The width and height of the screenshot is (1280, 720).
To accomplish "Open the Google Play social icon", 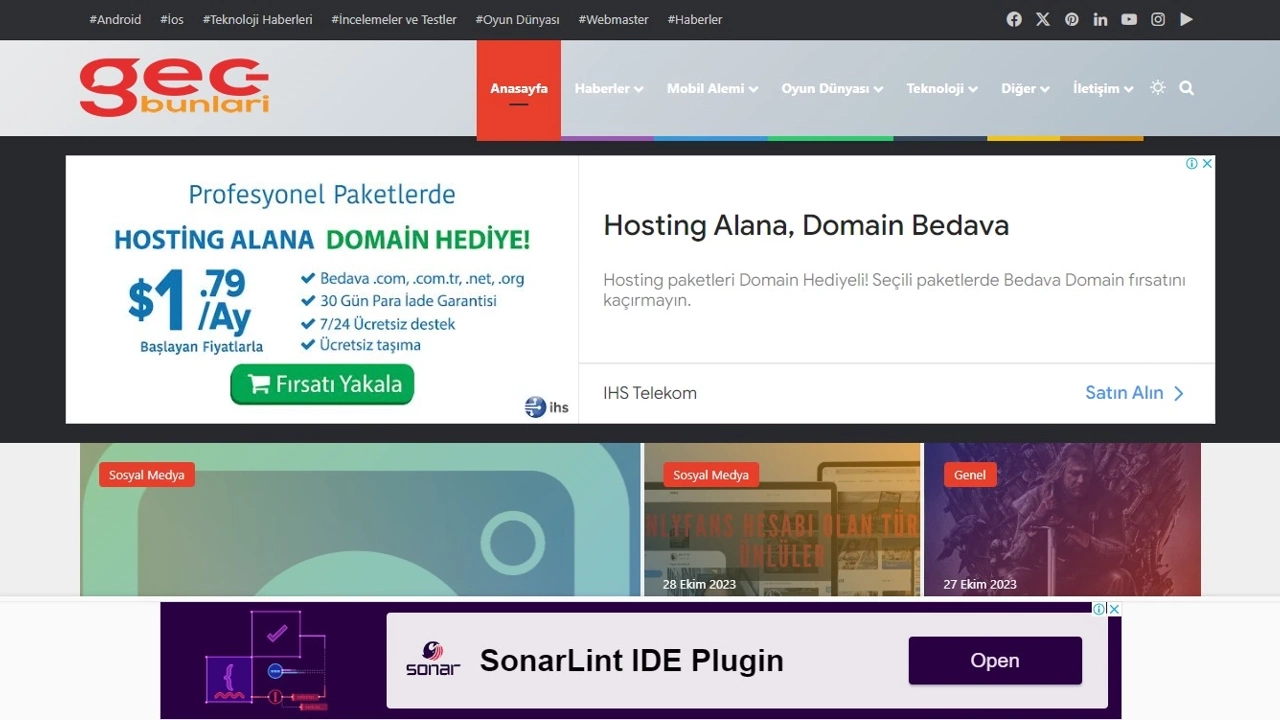I will point(1186,19).
